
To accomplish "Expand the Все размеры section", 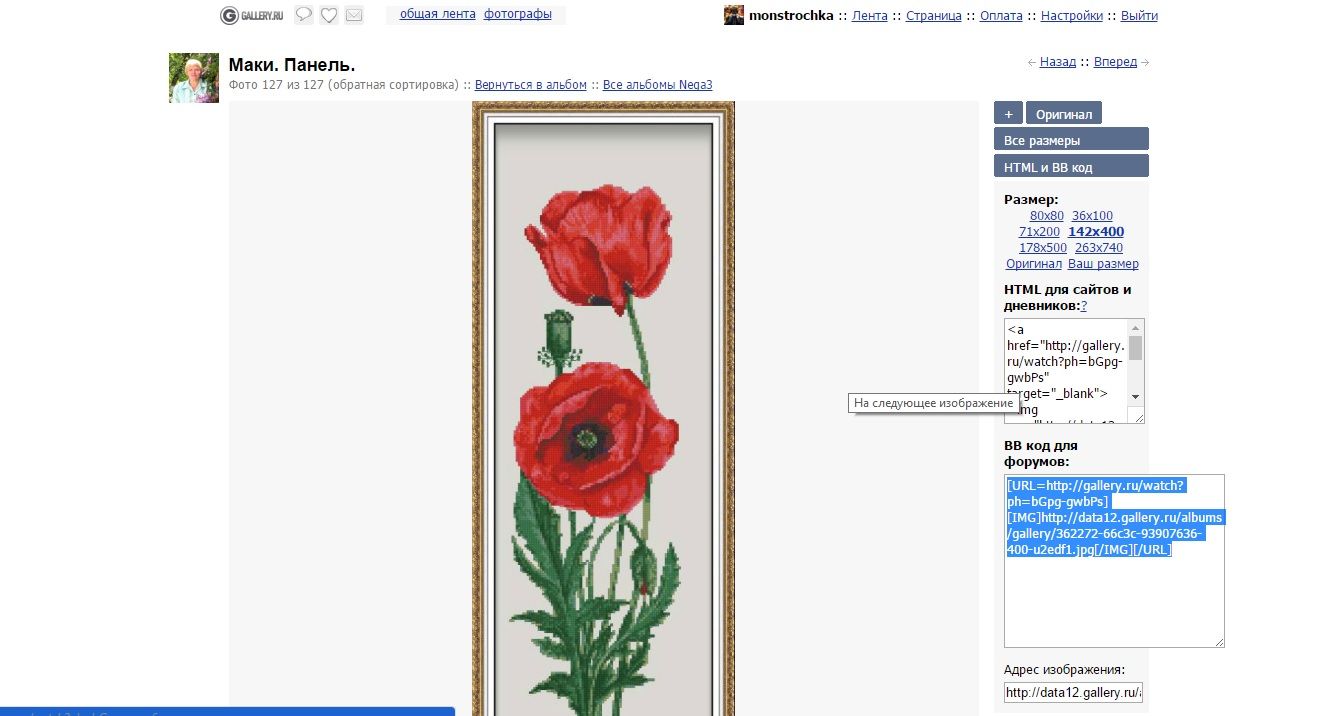I will (x=1071, y=140).
